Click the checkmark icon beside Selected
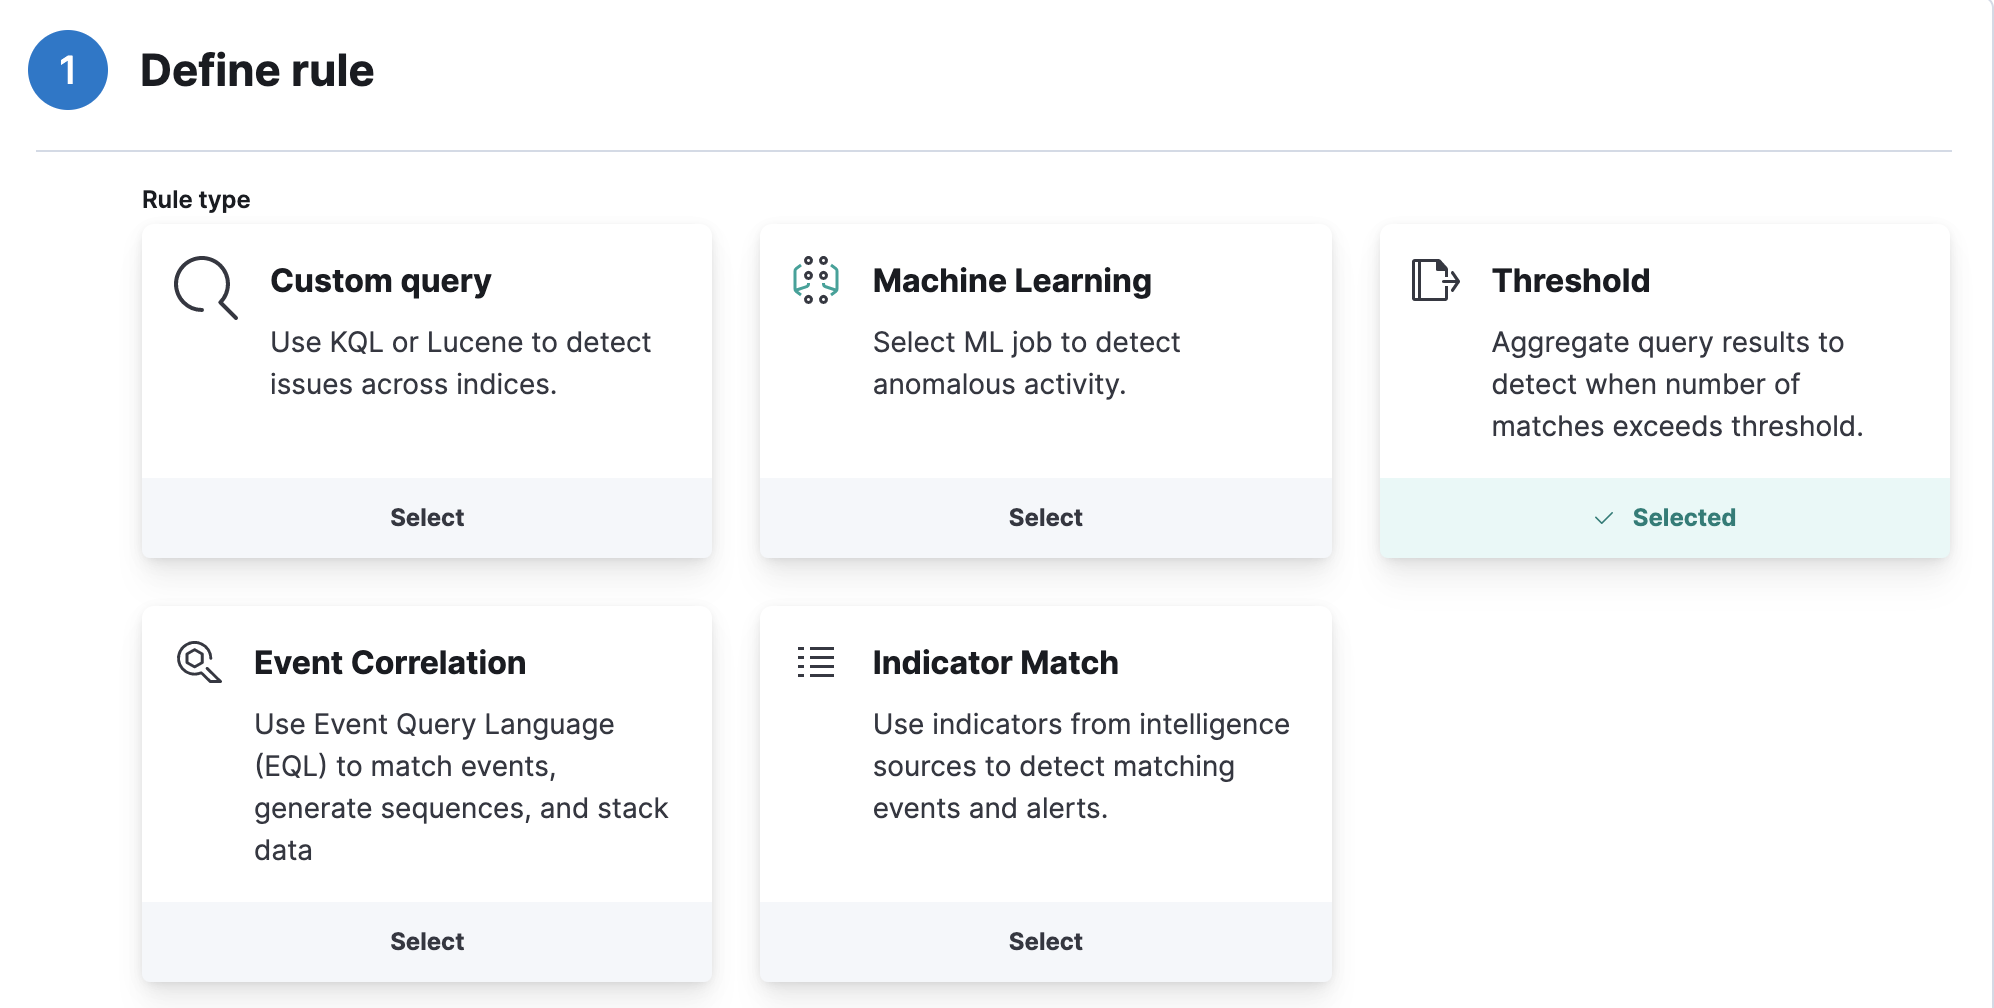This screenshot has height=1008, width=1994. 1604,518
